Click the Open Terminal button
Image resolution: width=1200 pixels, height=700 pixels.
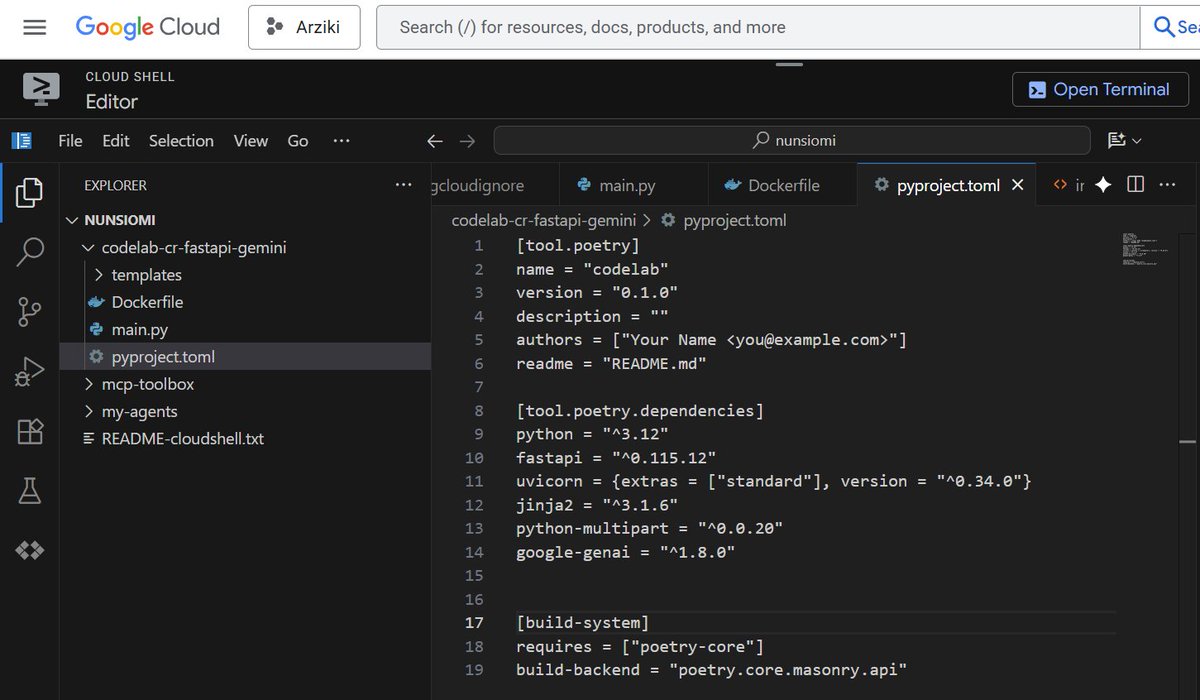1098,89
